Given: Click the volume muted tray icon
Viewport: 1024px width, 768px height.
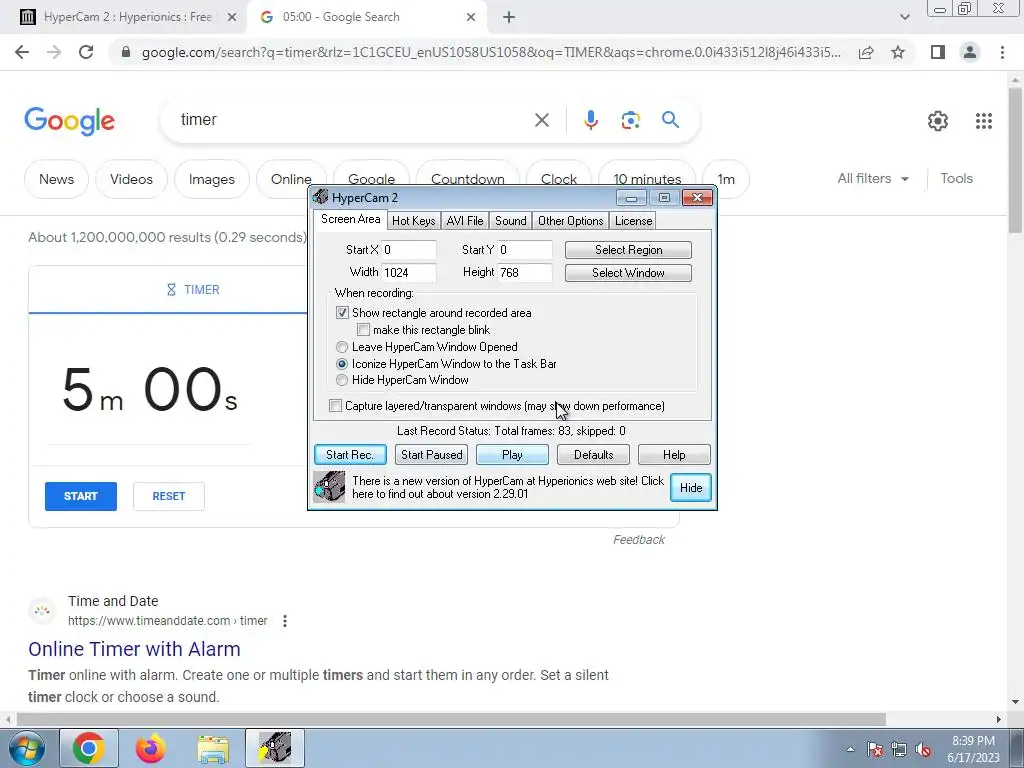Looking at the screenshot, I should [923, 749].
